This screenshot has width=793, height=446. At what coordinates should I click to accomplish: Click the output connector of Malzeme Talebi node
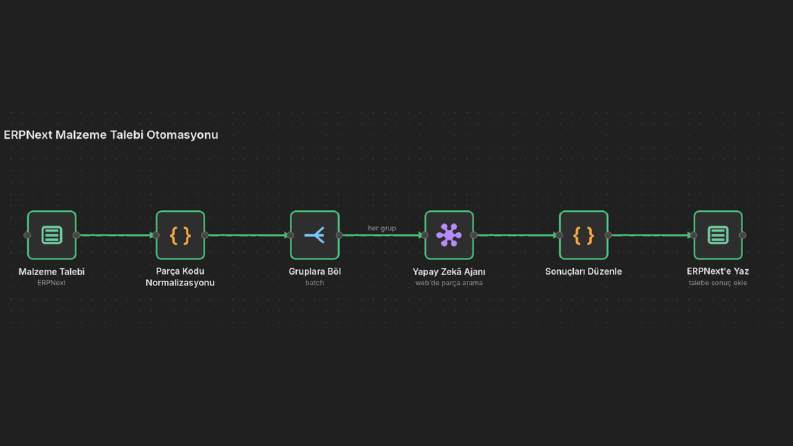(x=76, y=235)
